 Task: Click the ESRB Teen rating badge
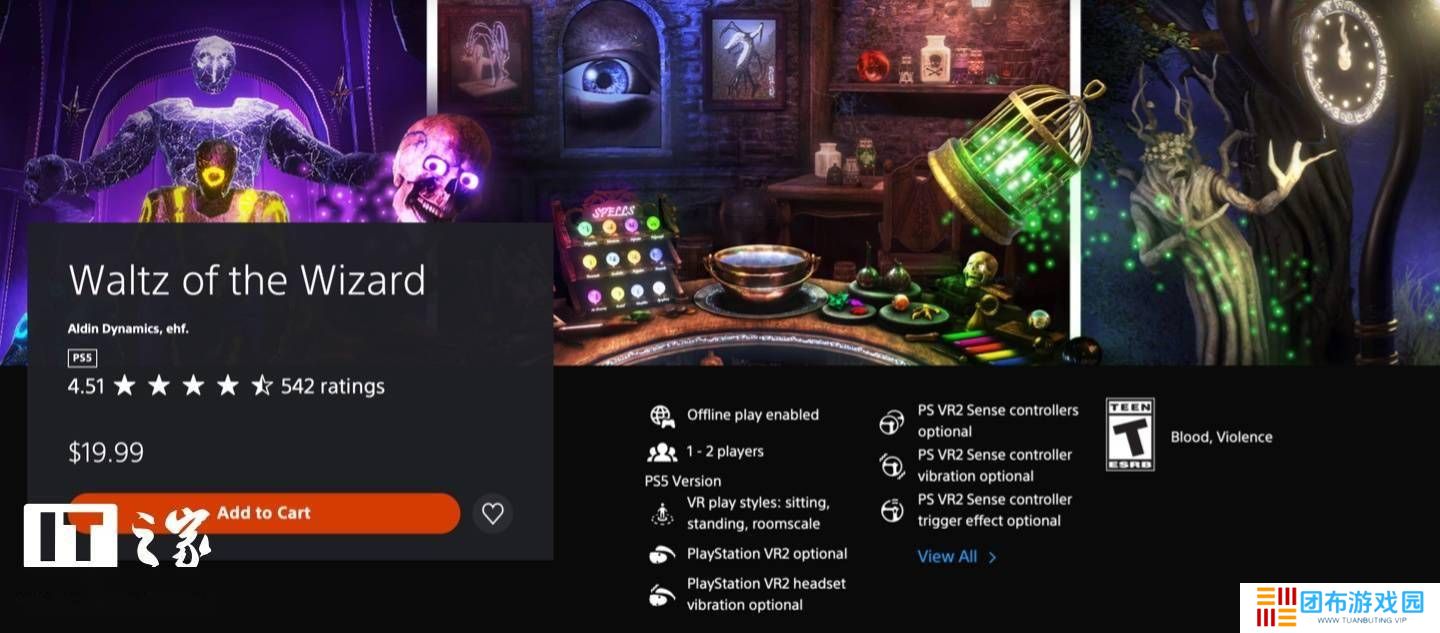[1130, 434]
